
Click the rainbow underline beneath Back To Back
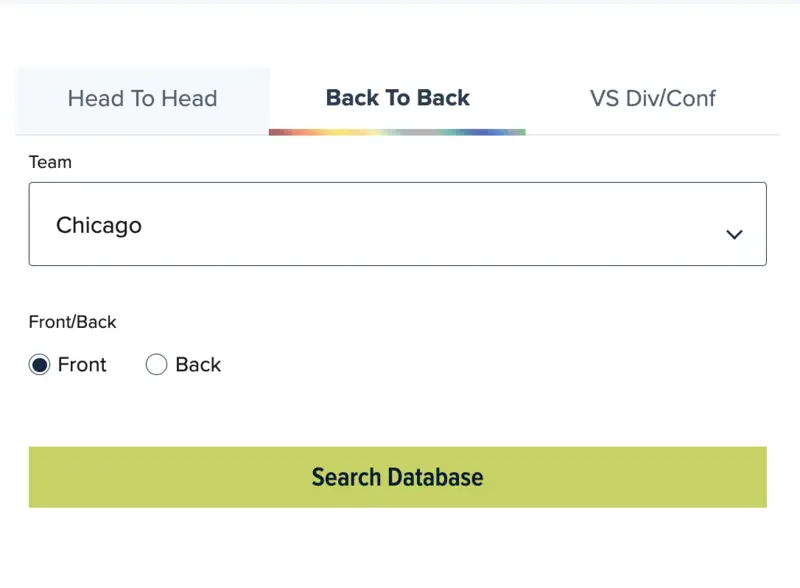pos(397,132)
